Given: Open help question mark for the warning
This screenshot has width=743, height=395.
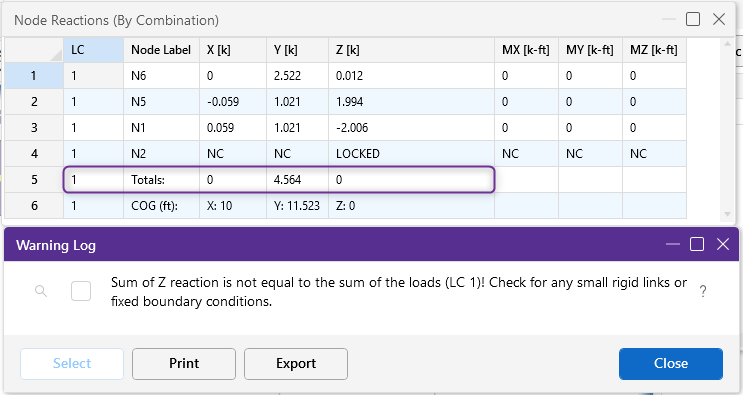Looking at the screenshot, I should tap(703, 291).
